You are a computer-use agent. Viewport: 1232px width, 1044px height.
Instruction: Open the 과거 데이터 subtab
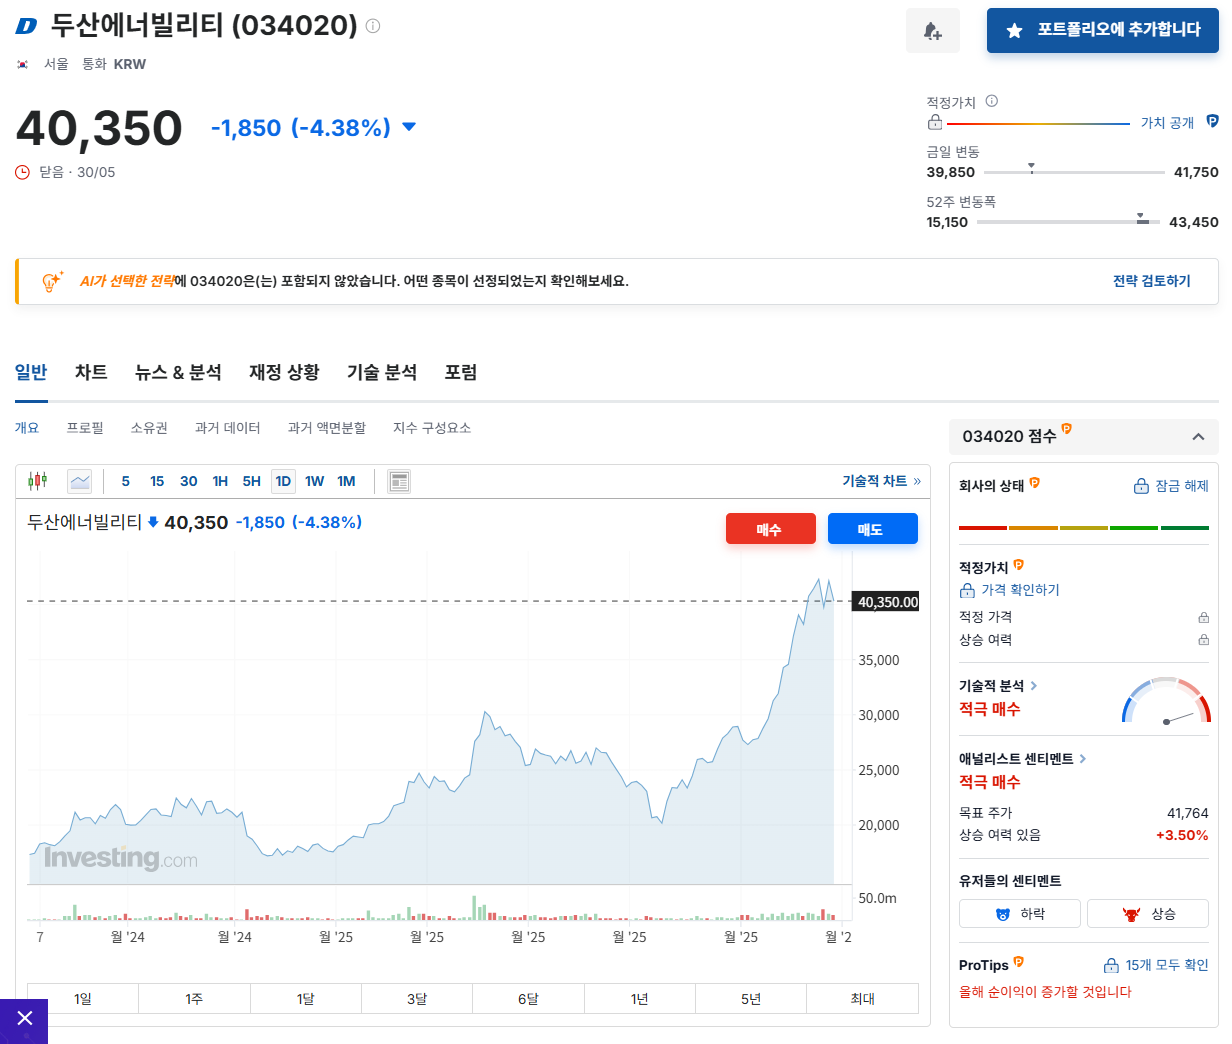(x=228, y=427)
